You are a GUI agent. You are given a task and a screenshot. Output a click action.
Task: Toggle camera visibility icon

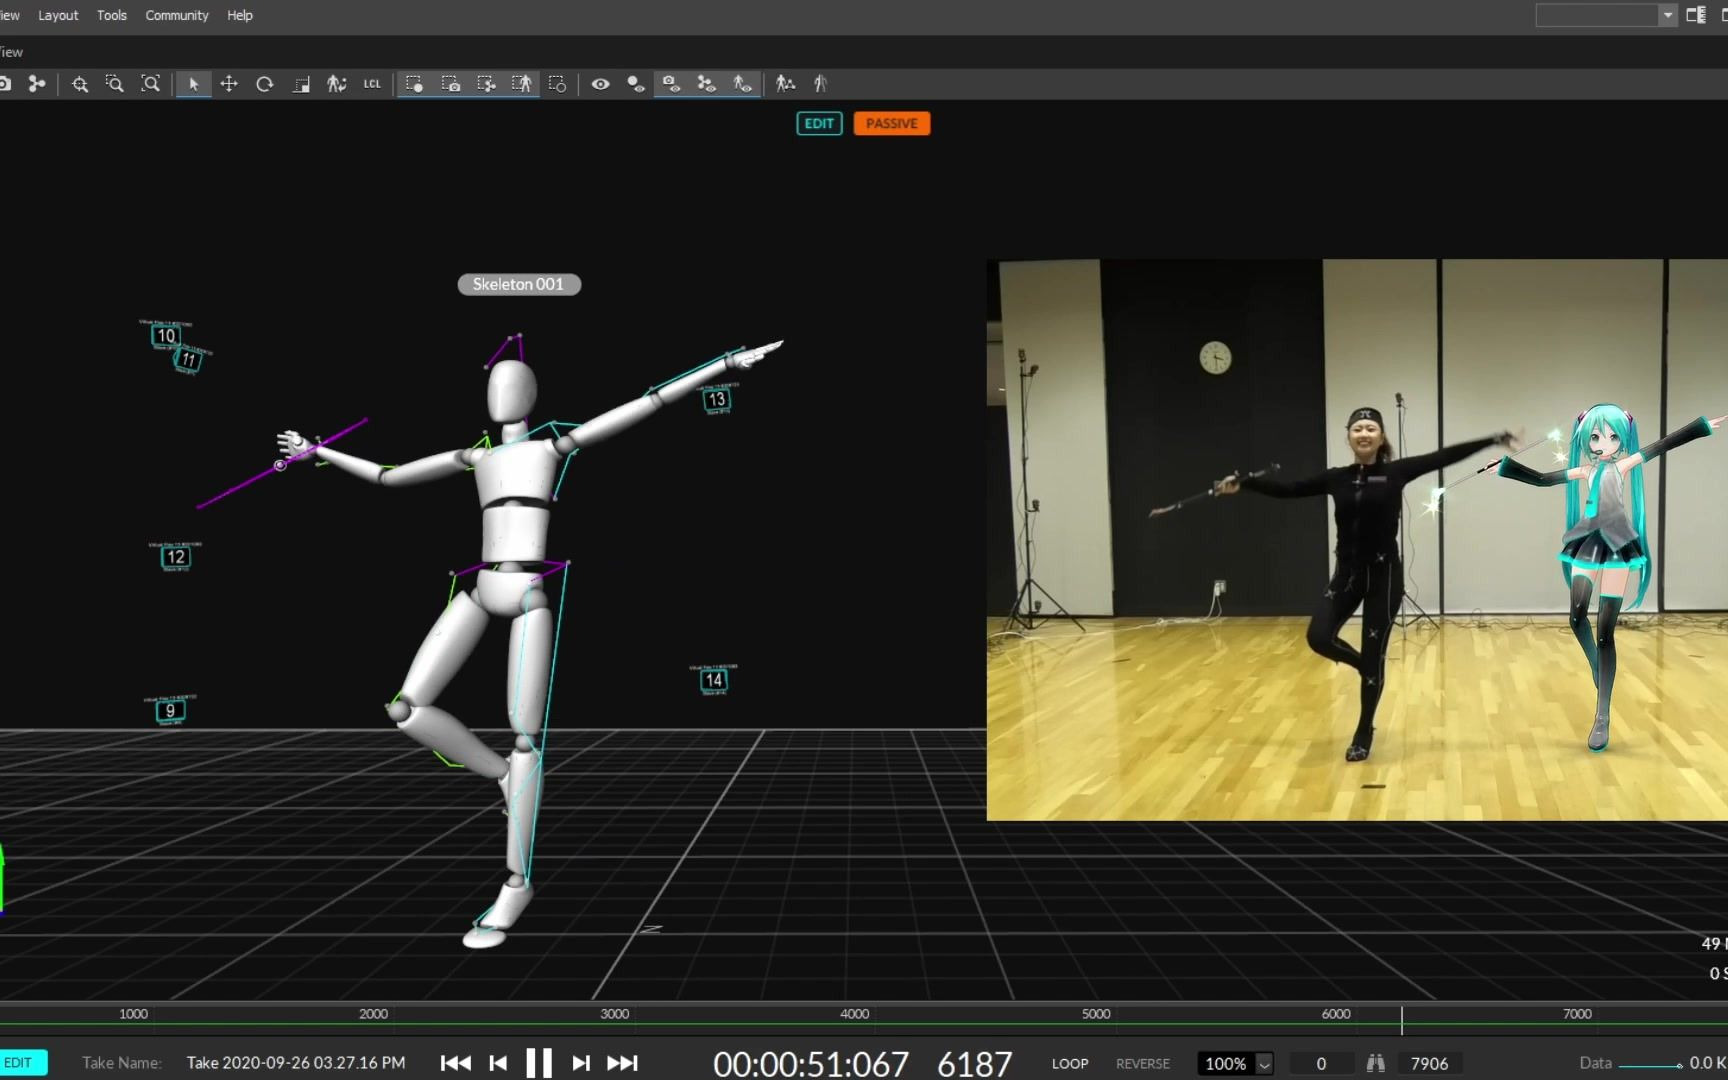click(x=671, y=84)
